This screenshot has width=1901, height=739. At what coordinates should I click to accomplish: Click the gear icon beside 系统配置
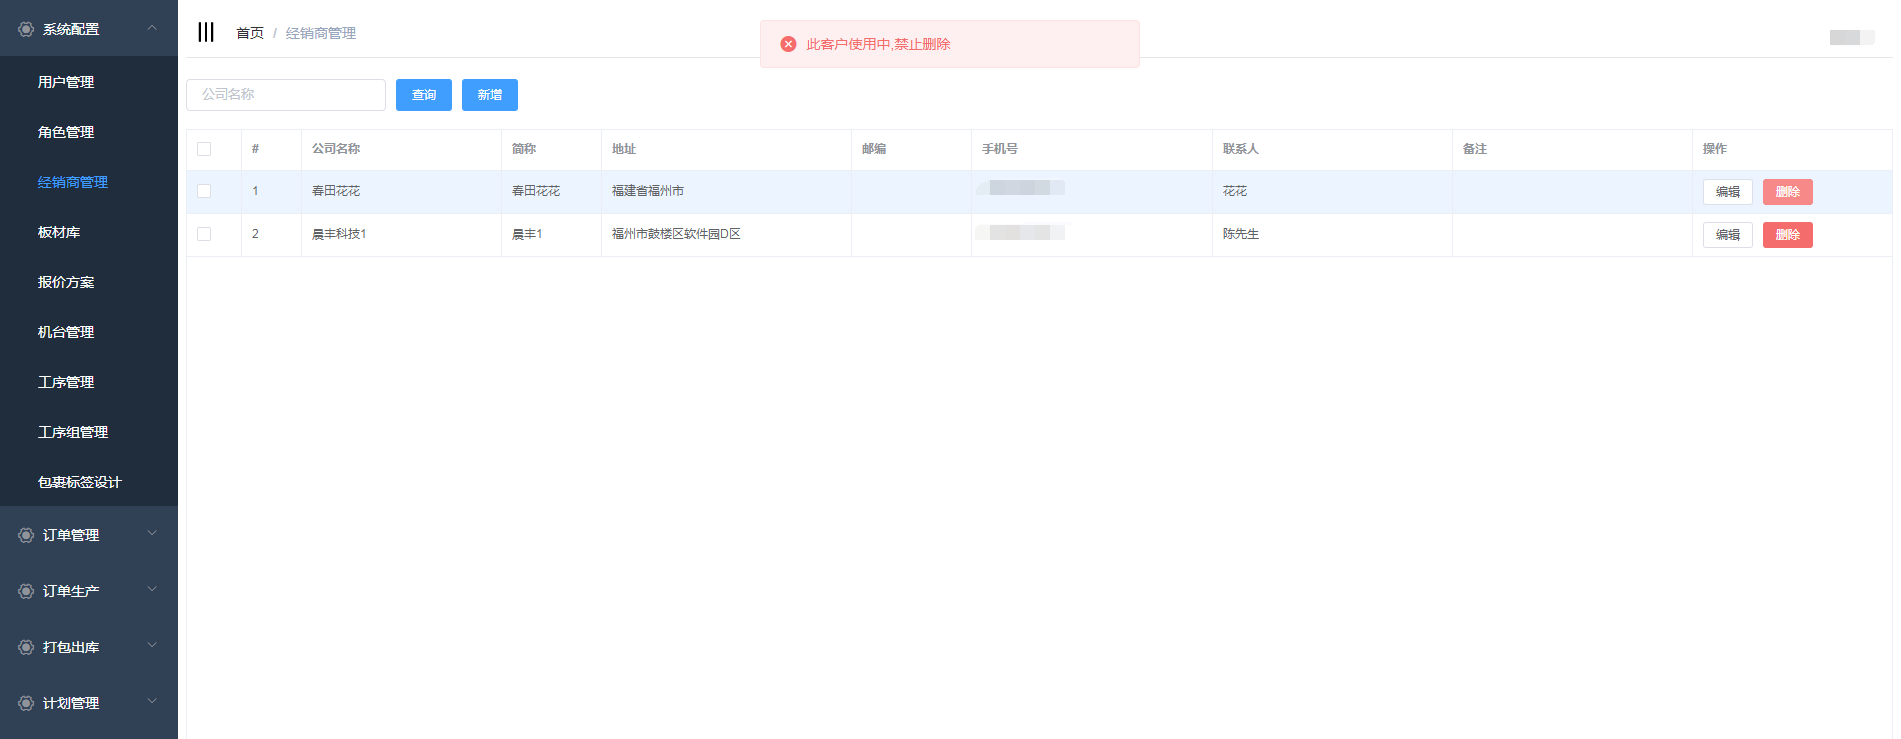(x=26, y=30)
